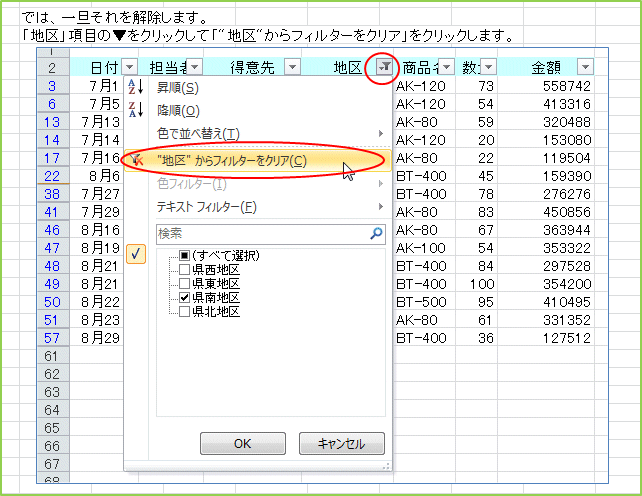642x496 pixels.
Task: Click cell with amount 410495
Action: tap(545, 302)
